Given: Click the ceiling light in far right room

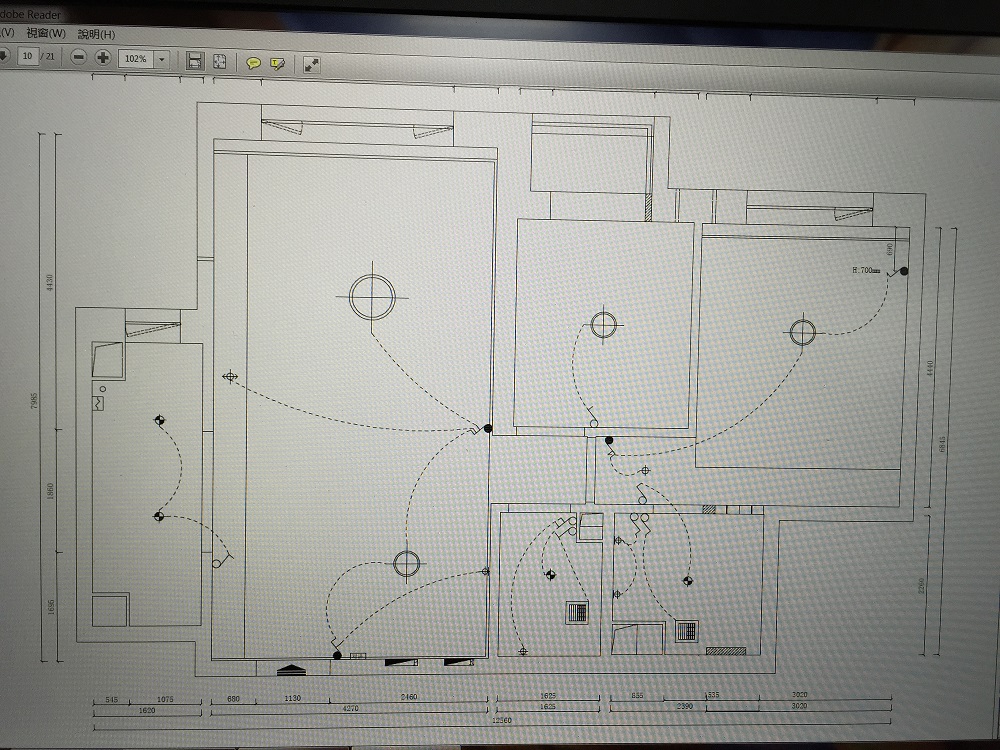Looking at the screenshot, I should [x=802, y=332].
